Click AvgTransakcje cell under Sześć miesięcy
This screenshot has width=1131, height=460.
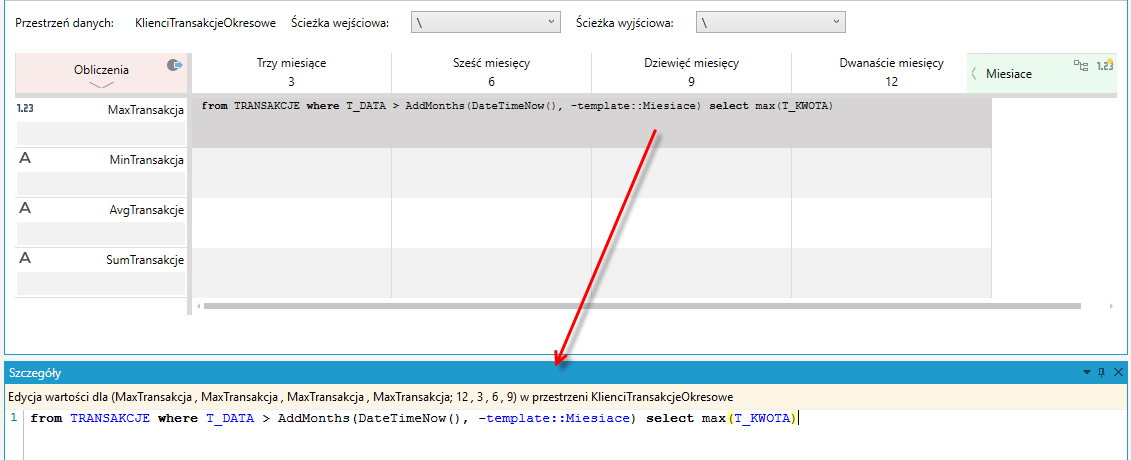click(x=491, y=222)
